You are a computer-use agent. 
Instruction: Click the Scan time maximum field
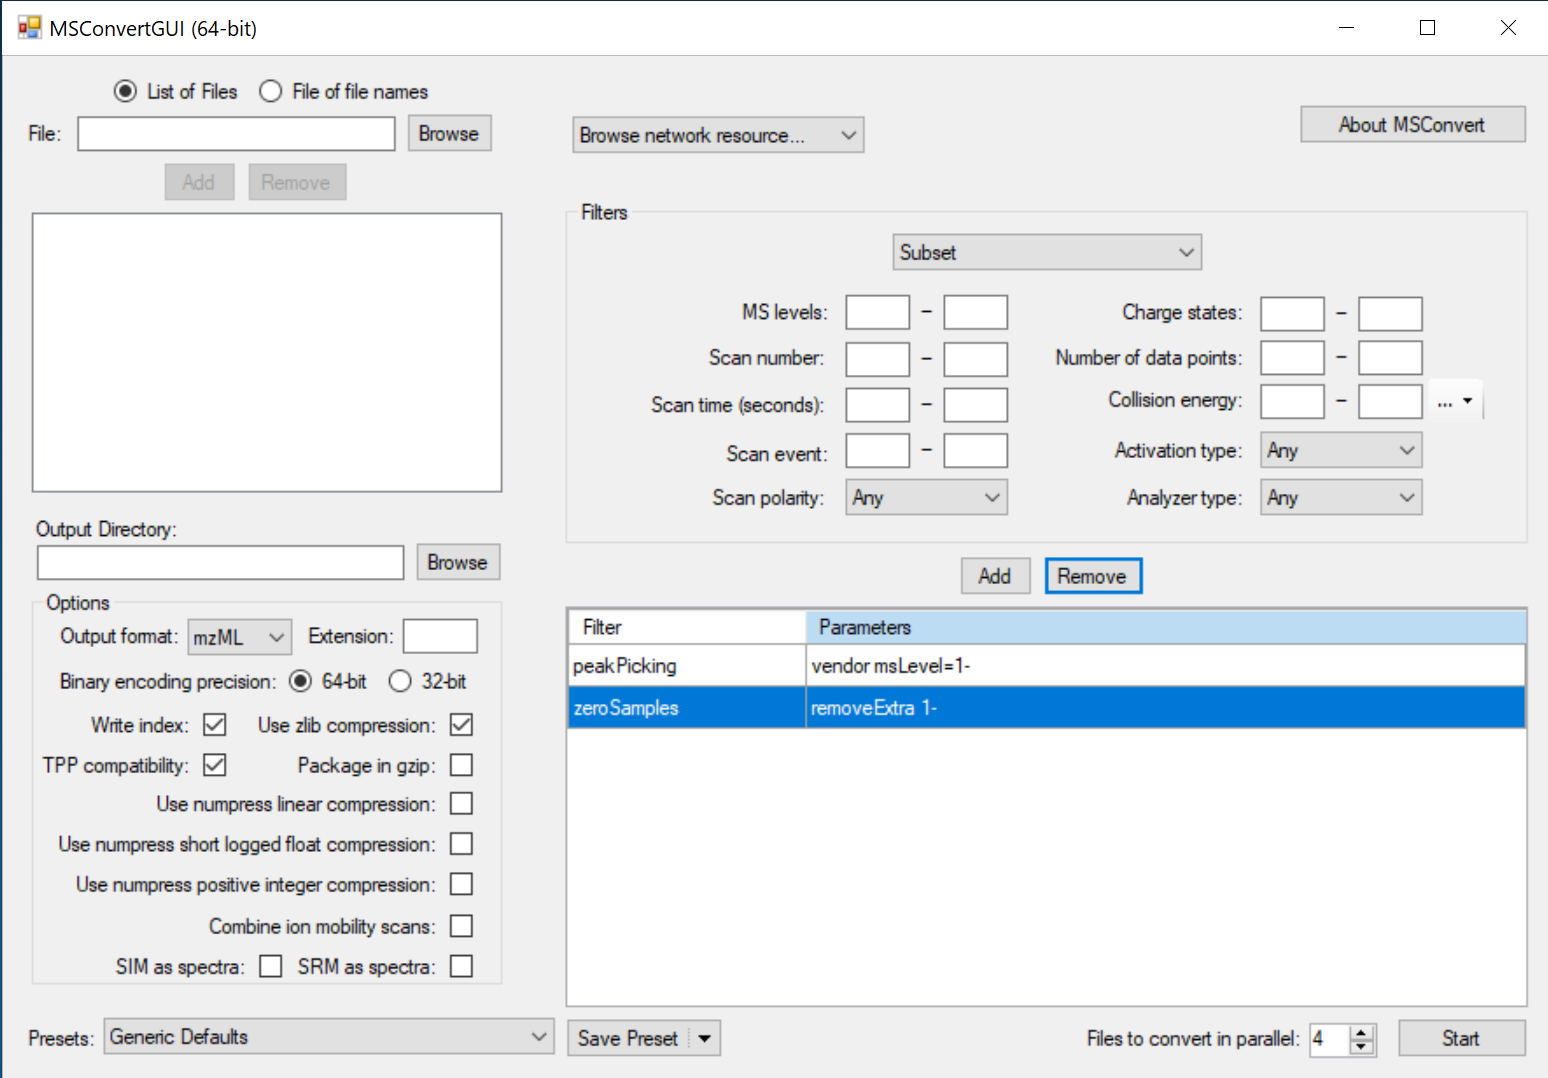(976, 405)
